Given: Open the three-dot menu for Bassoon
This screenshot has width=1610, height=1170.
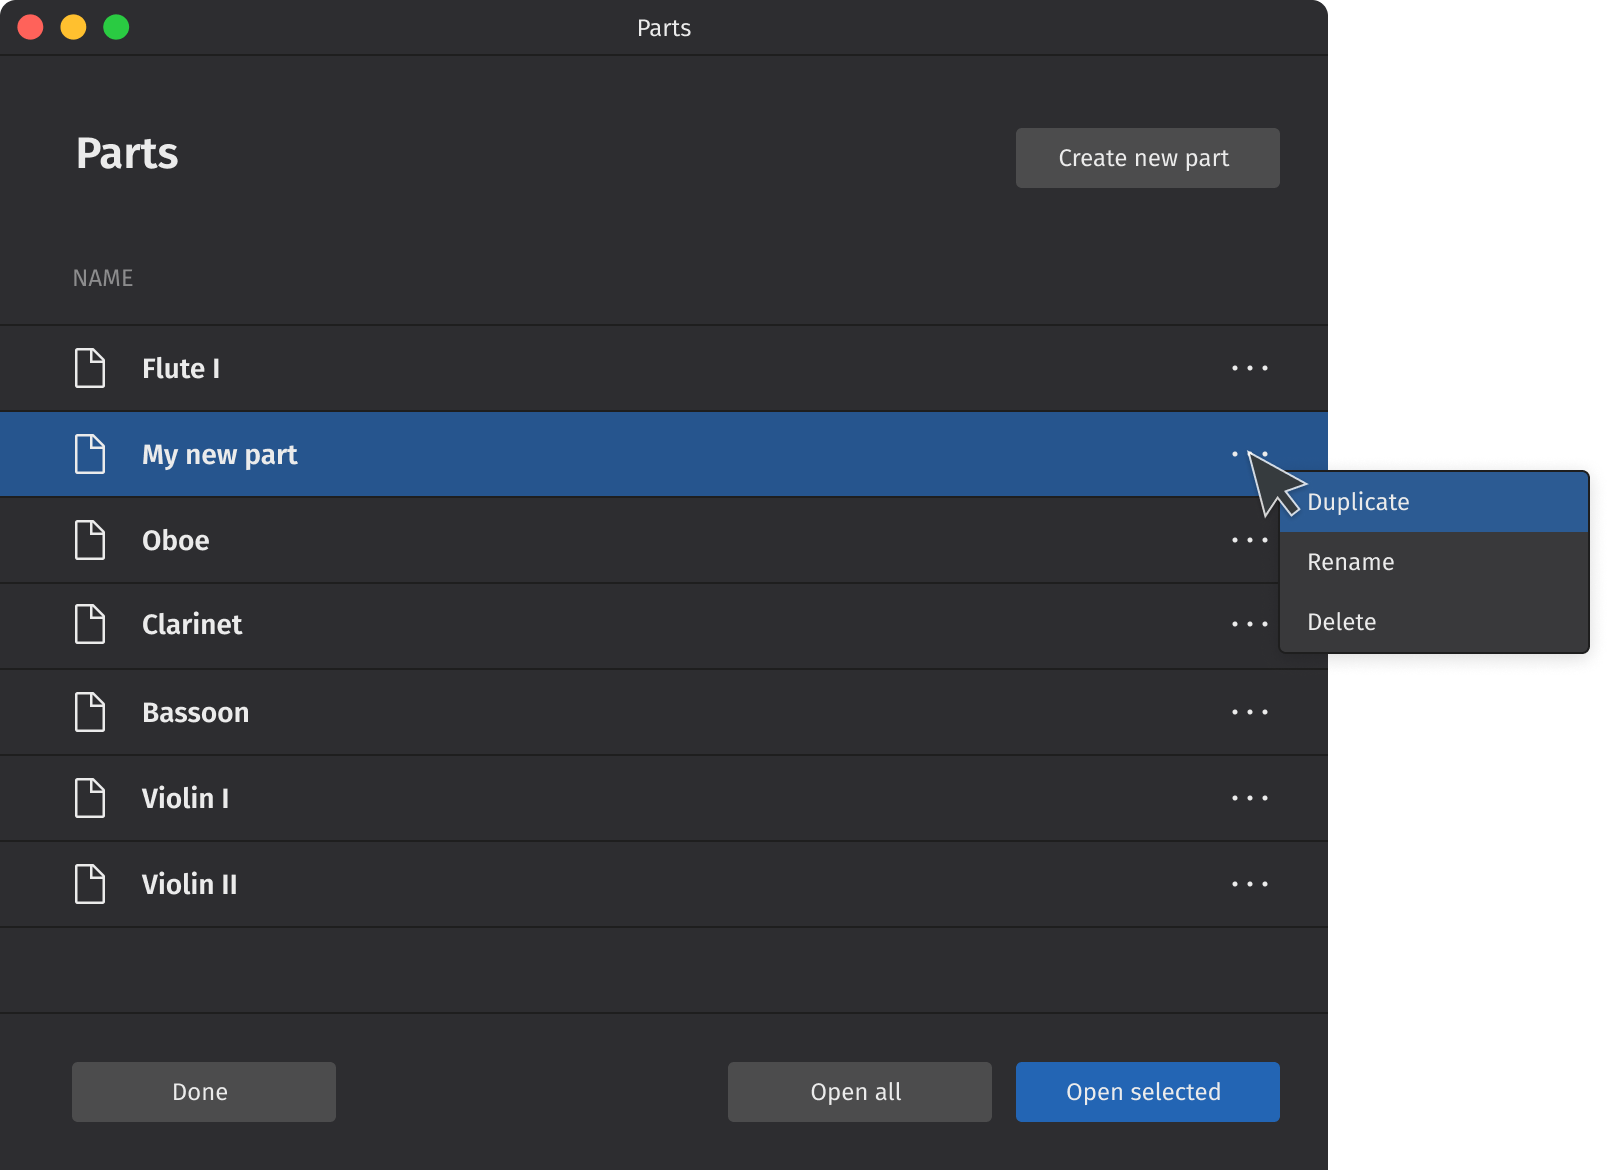Looking at the screenshot, I should pos(1250,712).
